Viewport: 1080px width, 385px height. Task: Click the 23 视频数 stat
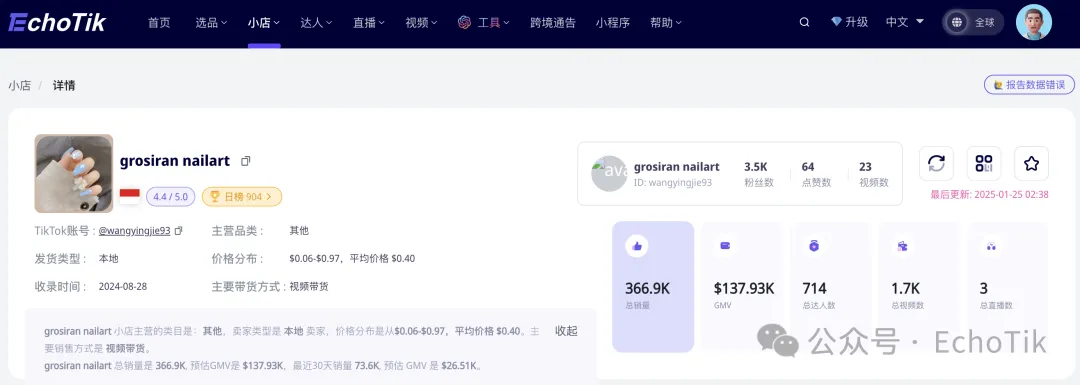874,174
